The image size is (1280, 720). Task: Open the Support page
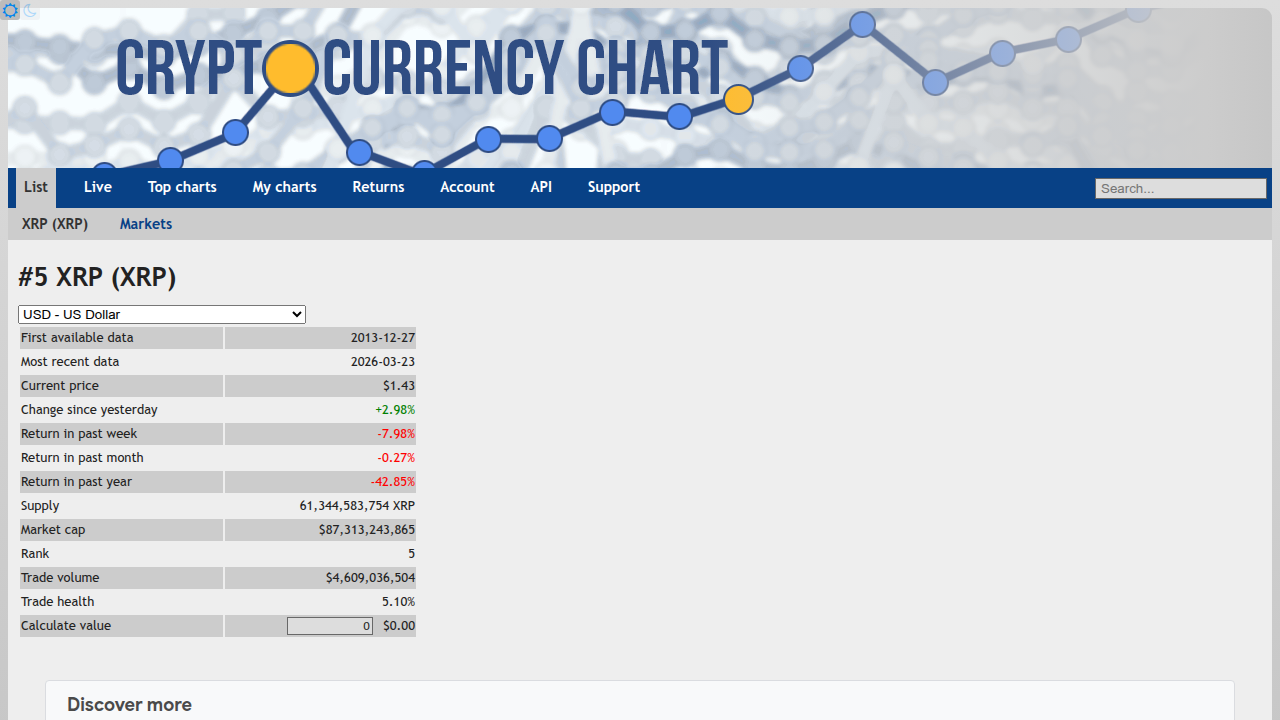click(613, 187)
